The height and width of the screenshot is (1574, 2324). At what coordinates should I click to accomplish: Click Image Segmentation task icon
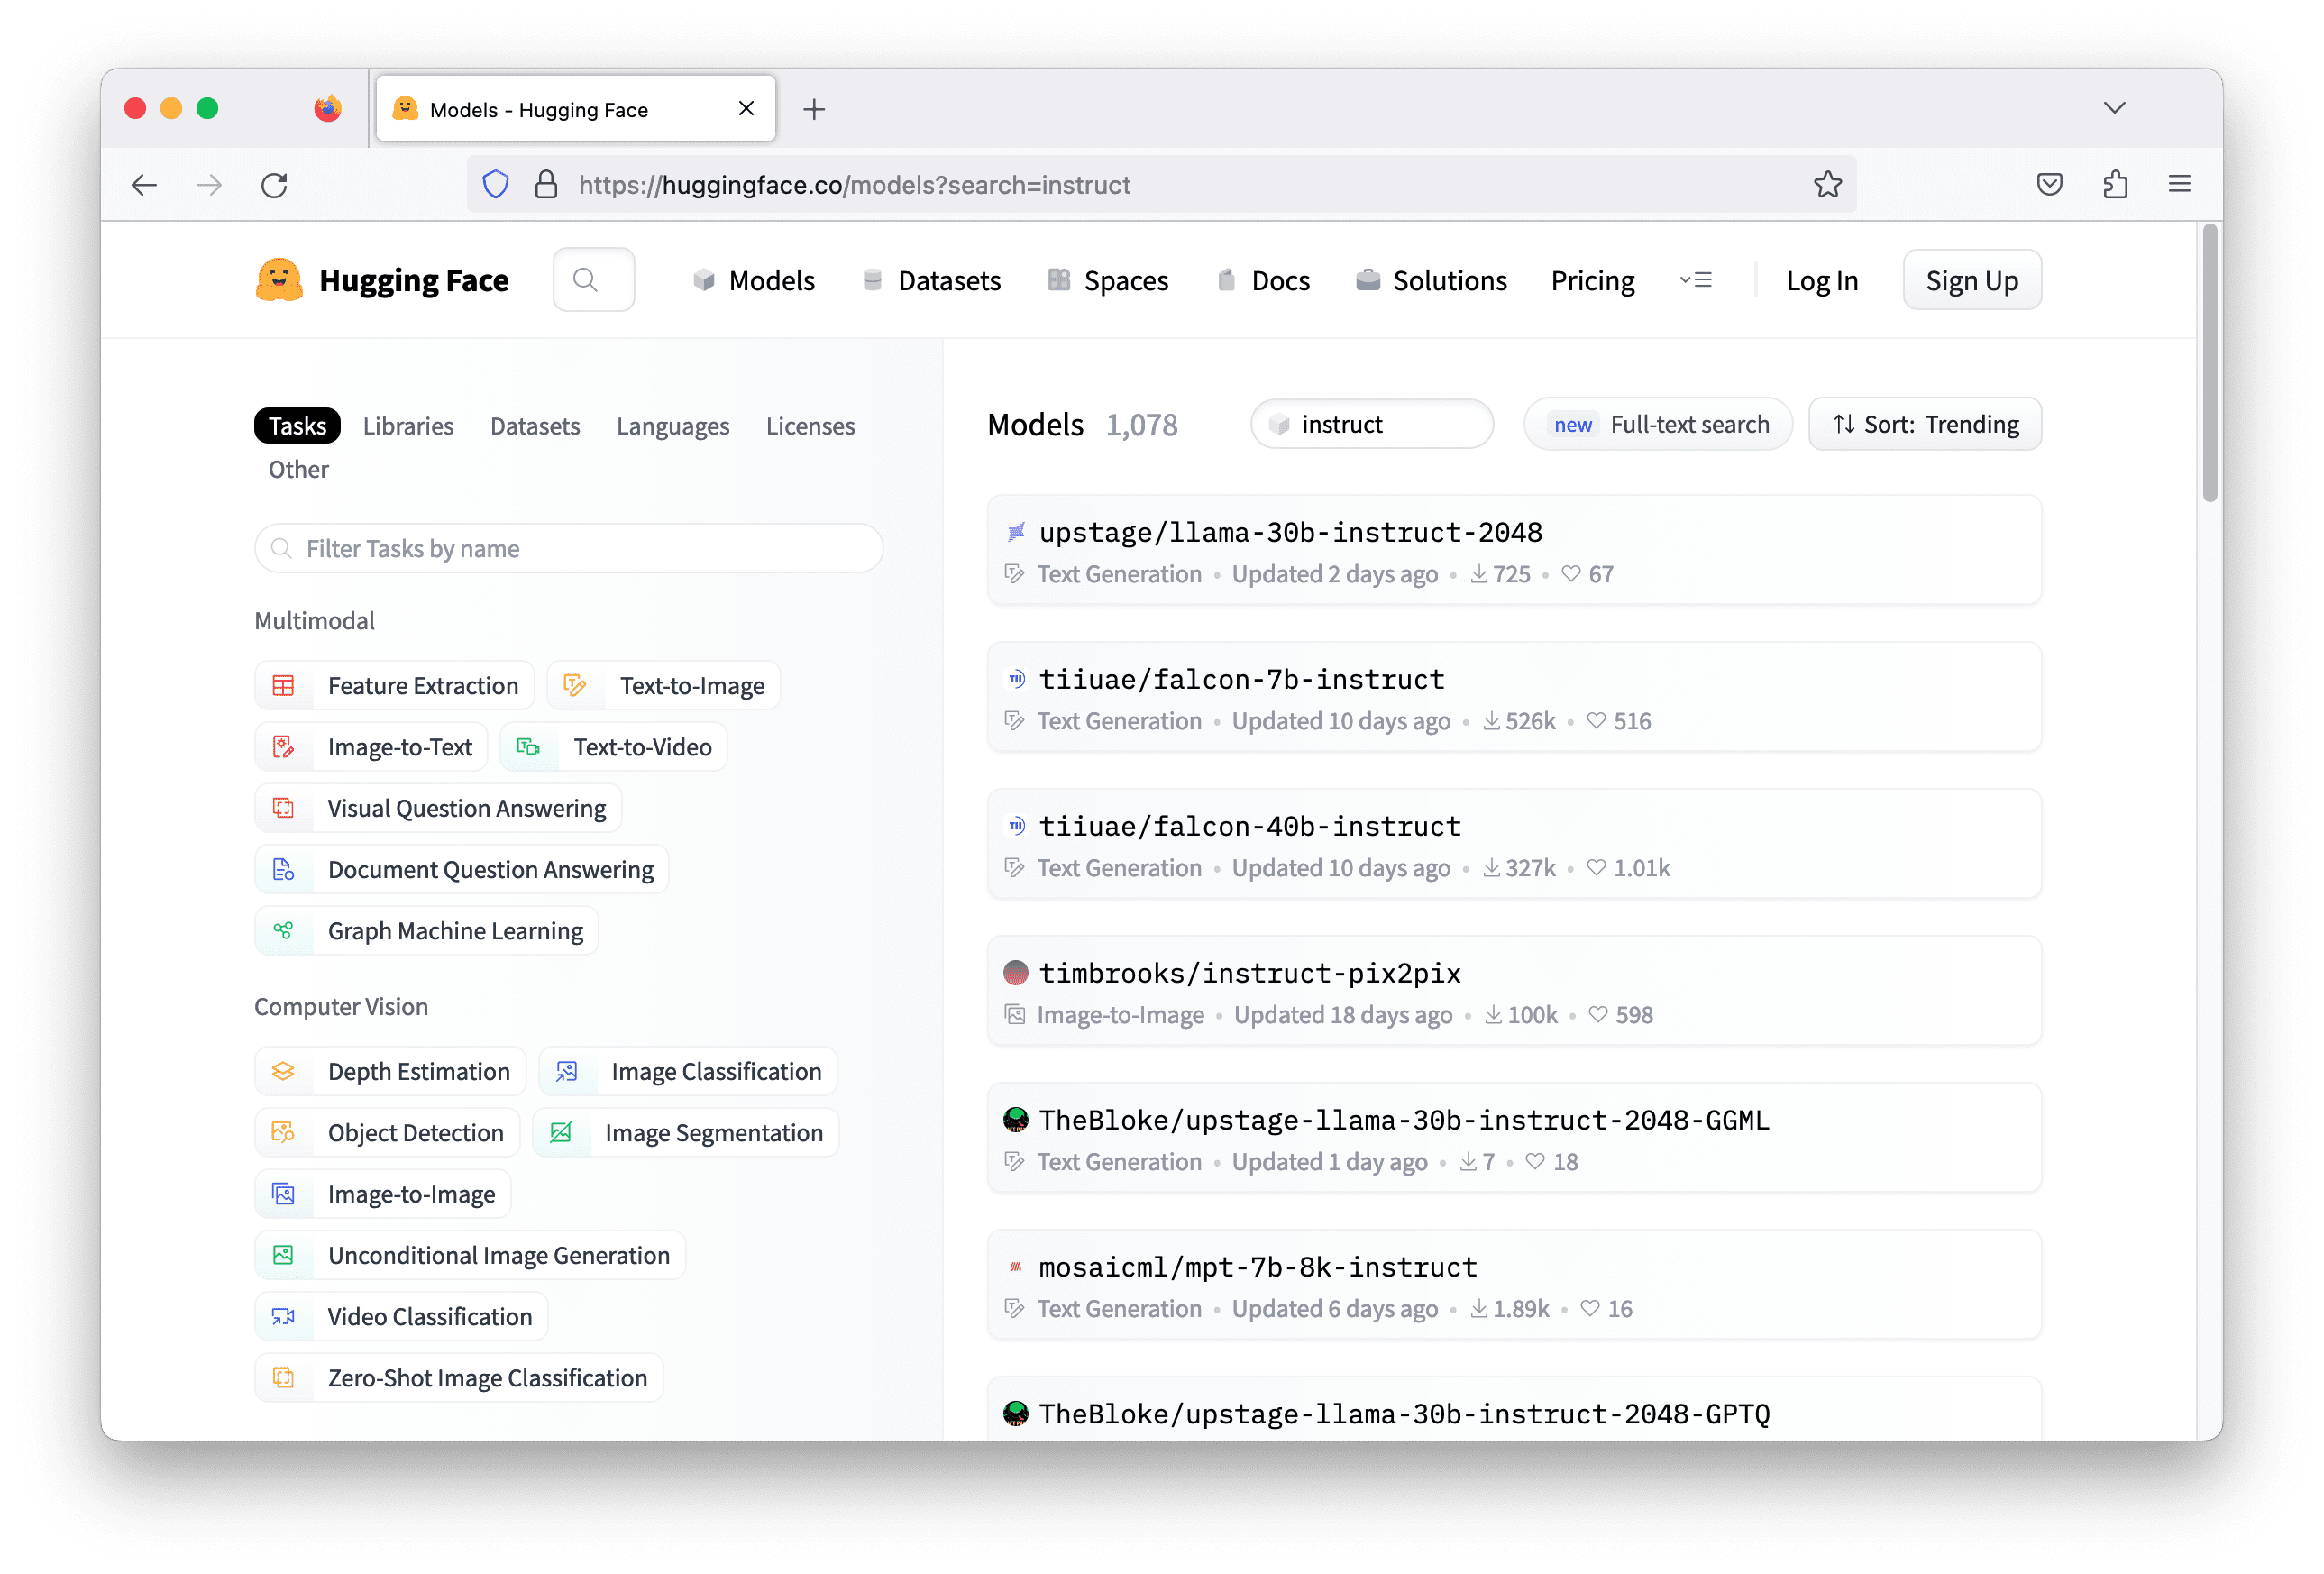561,1133
